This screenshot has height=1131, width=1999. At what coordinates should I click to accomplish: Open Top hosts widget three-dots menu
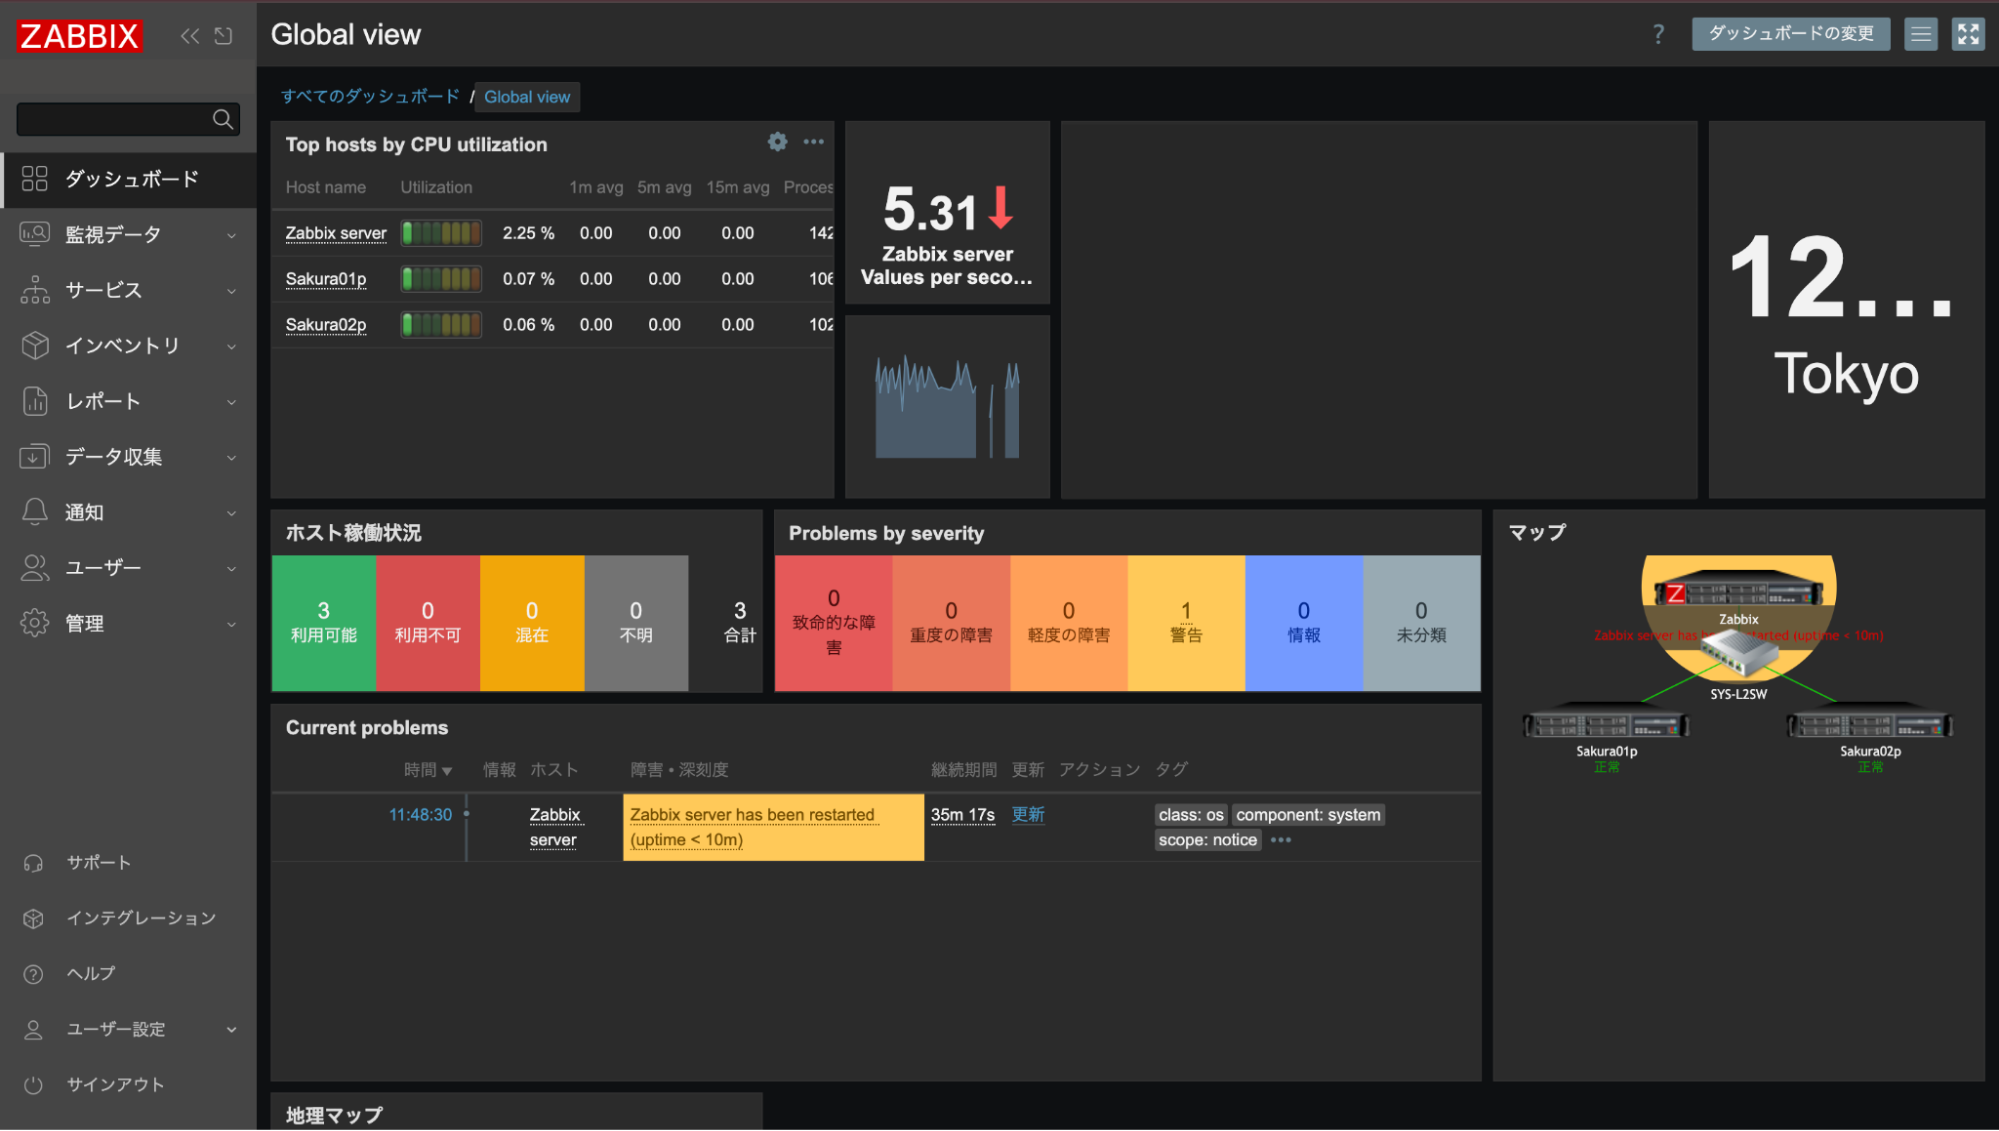point(814,142)
